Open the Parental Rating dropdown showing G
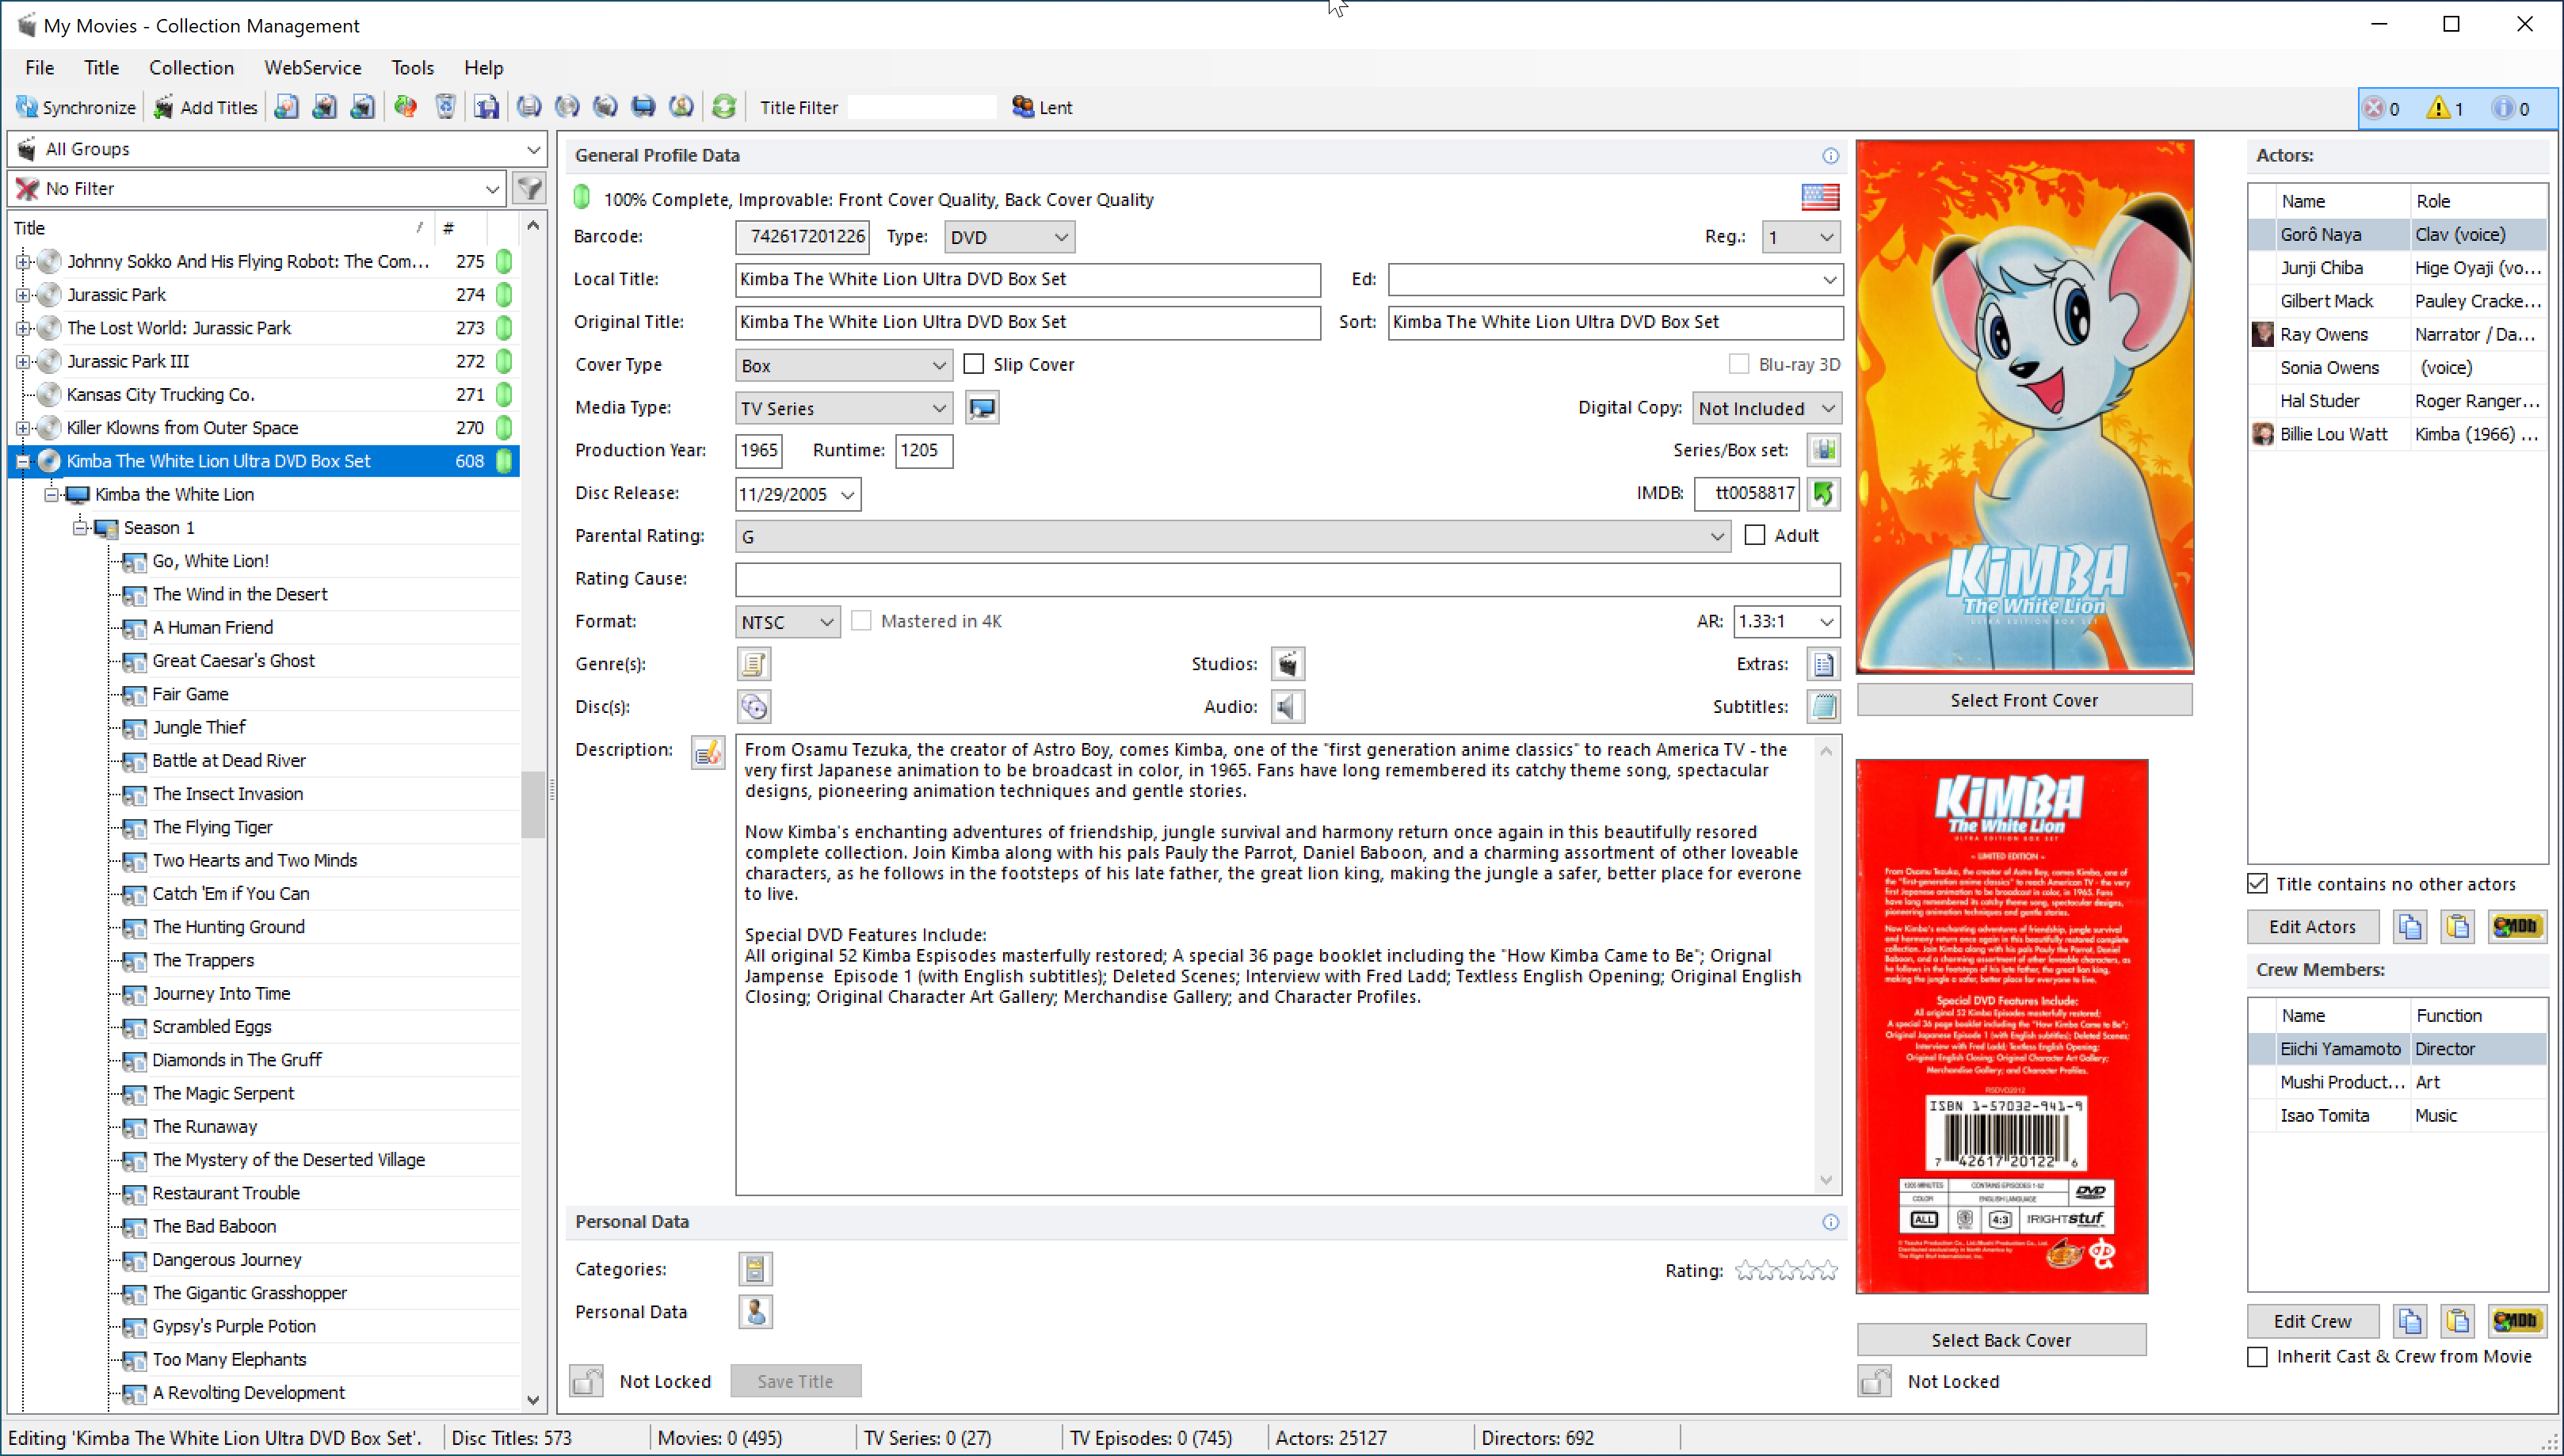Screen dimensions: 2564x1456 (x=1233, y=537)
